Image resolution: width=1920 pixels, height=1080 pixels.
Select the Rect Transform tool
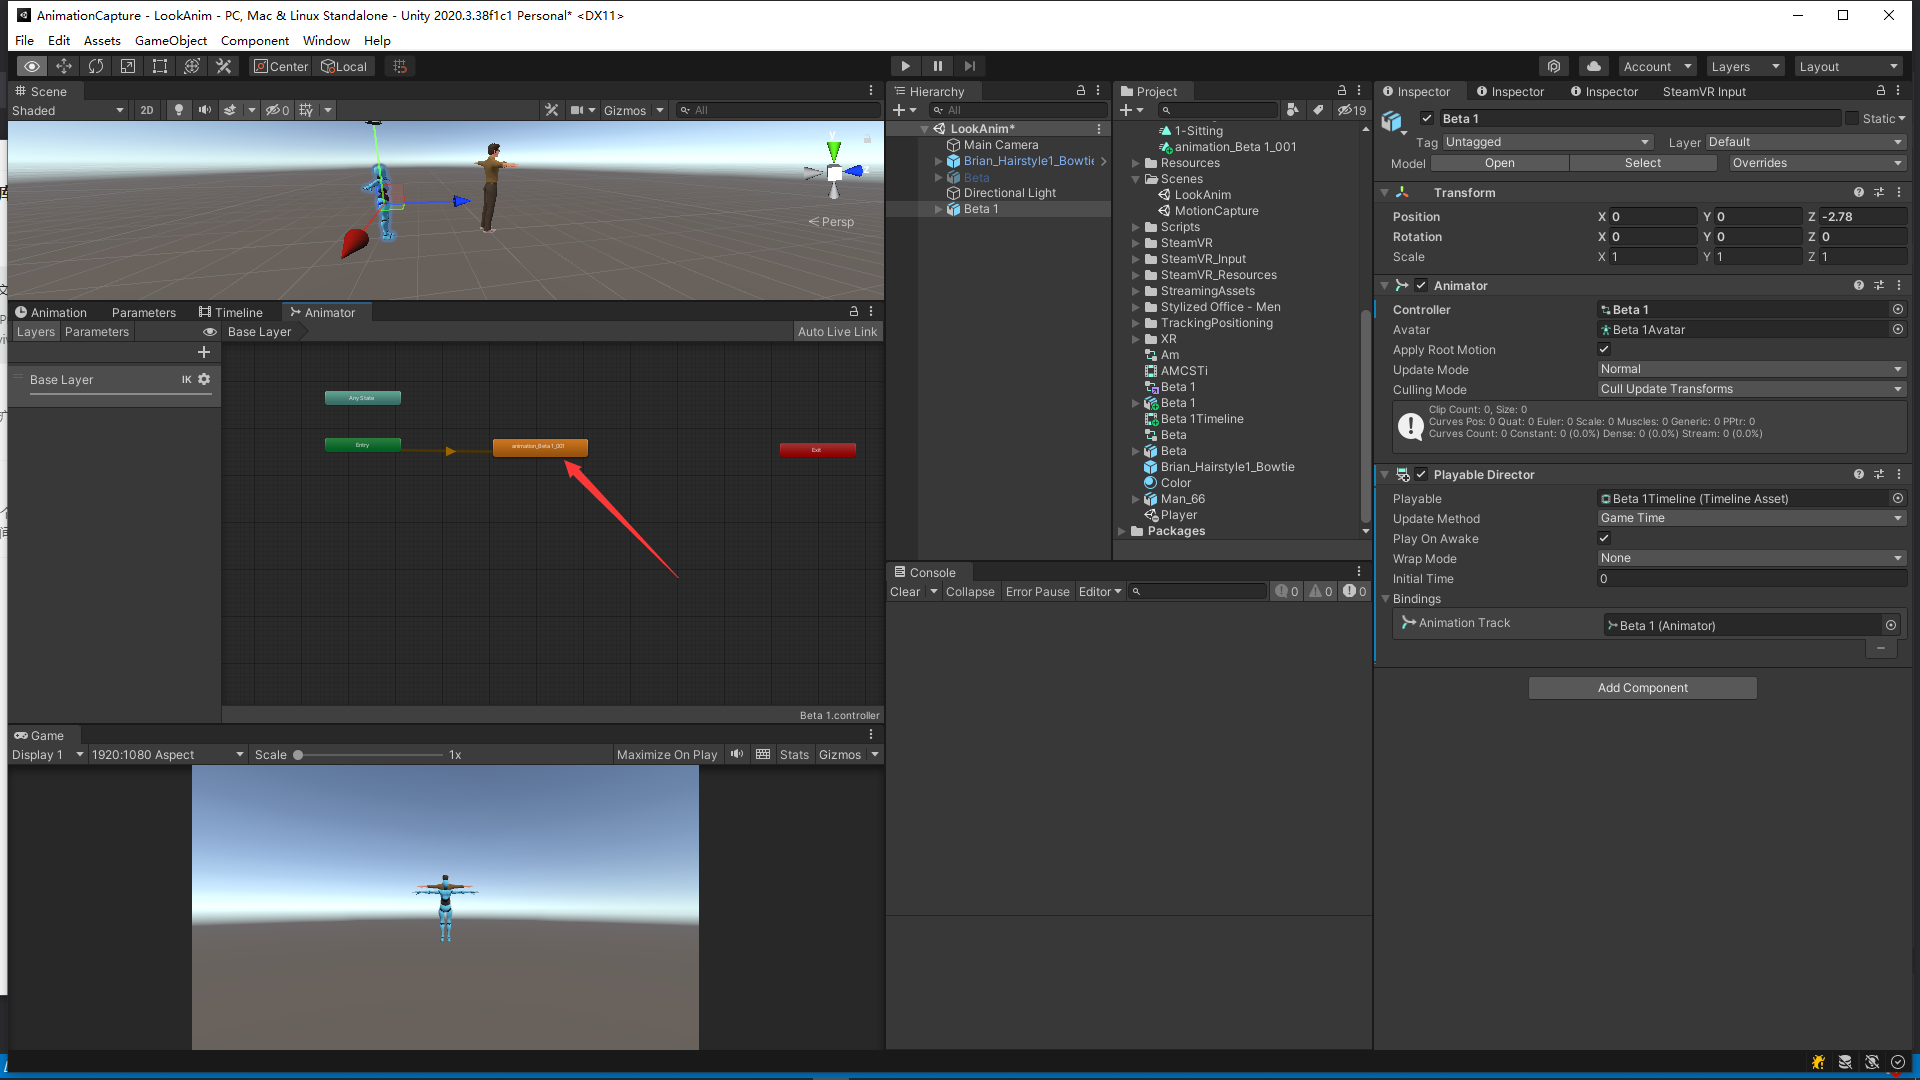[x=160, y=66]
